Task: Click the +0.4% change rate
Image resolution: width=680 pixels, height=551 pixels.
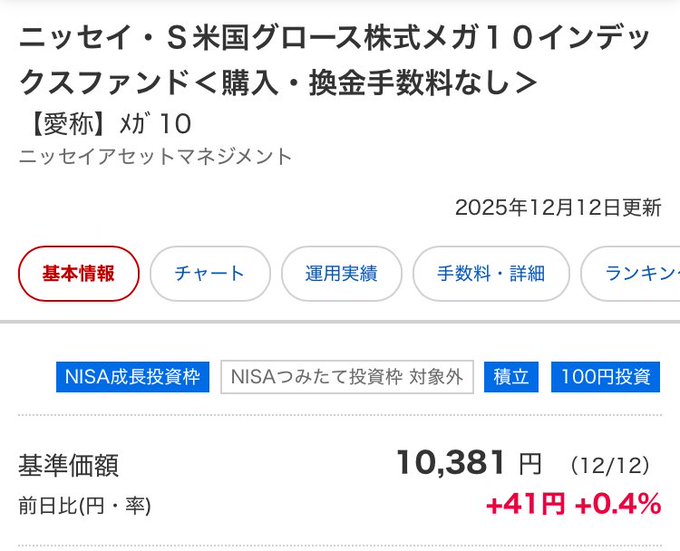Action: pos(618,505)
